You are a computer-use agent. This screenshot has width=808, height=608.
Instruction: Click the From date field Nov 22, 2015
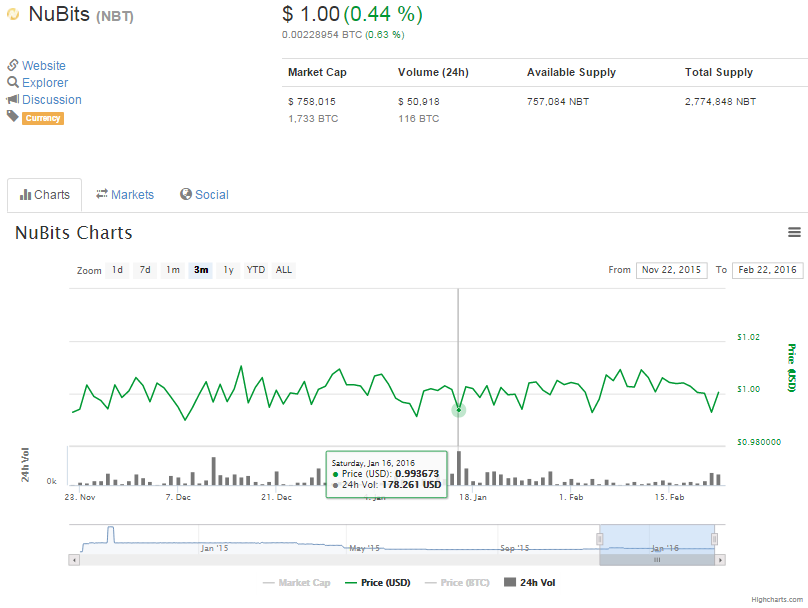point(671,270)
